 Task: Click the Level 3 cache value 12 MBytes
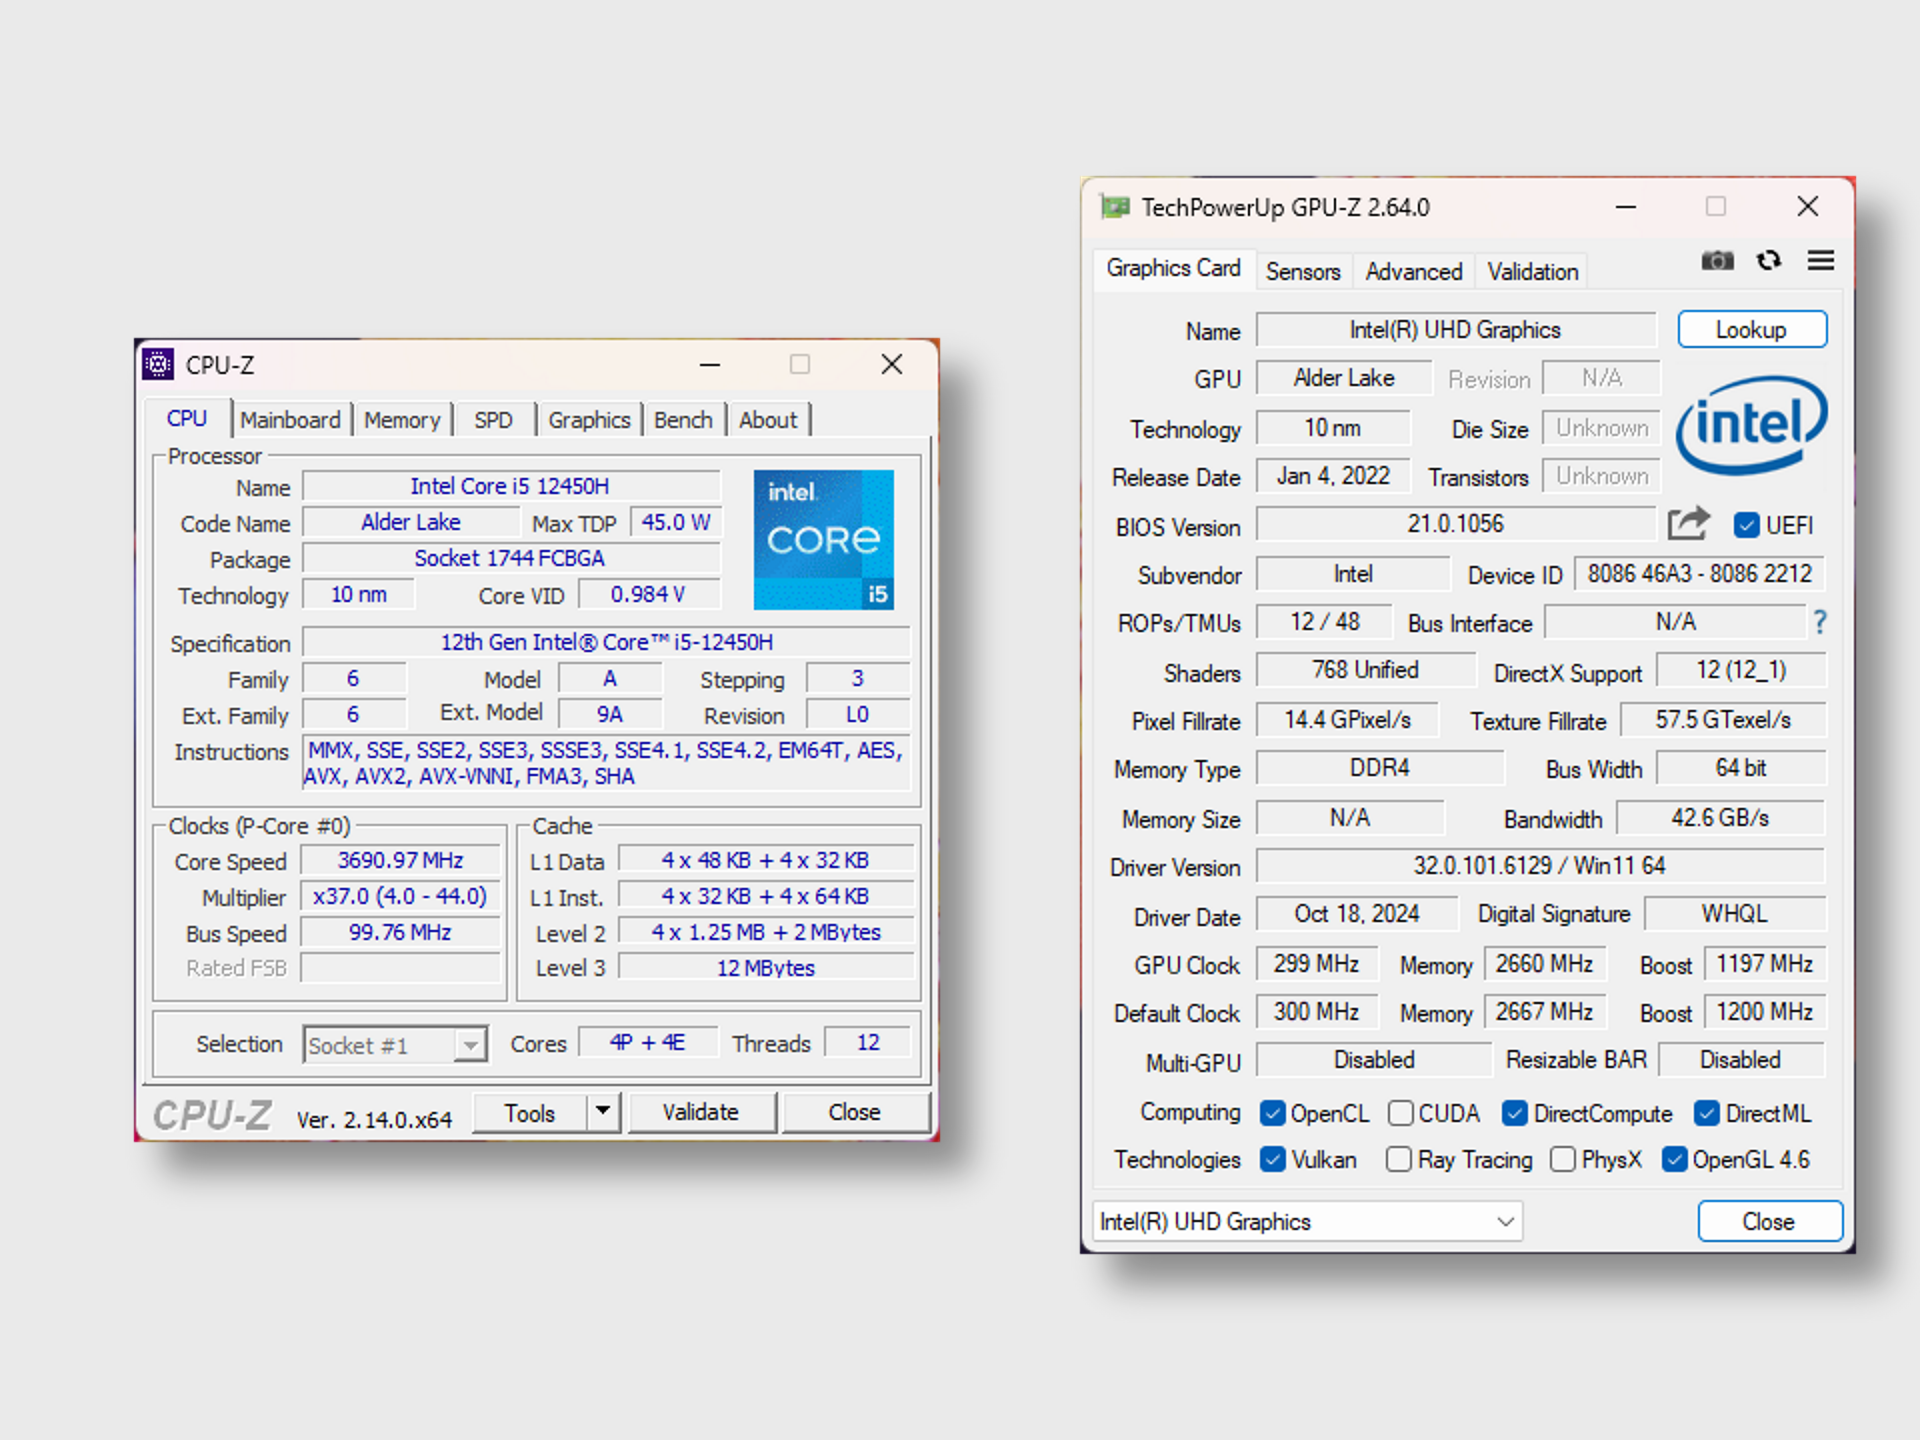tap(766, 968)
